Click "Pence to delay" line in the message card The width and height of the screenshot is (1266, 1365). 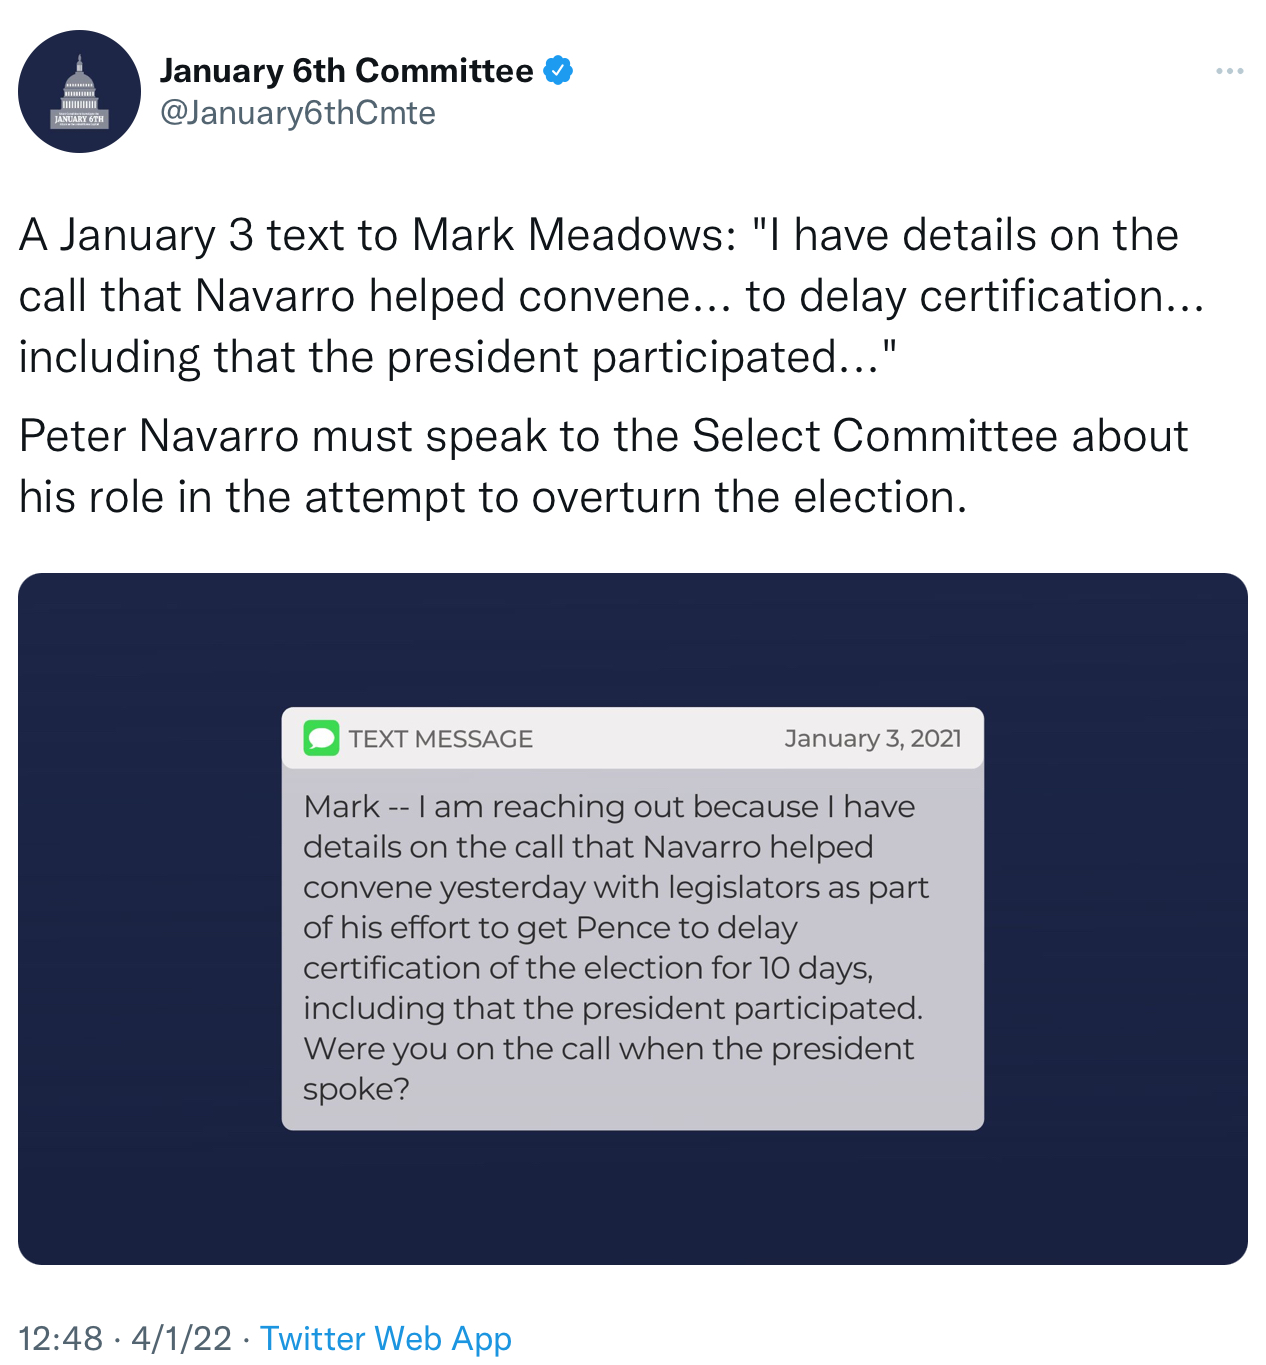686,928
